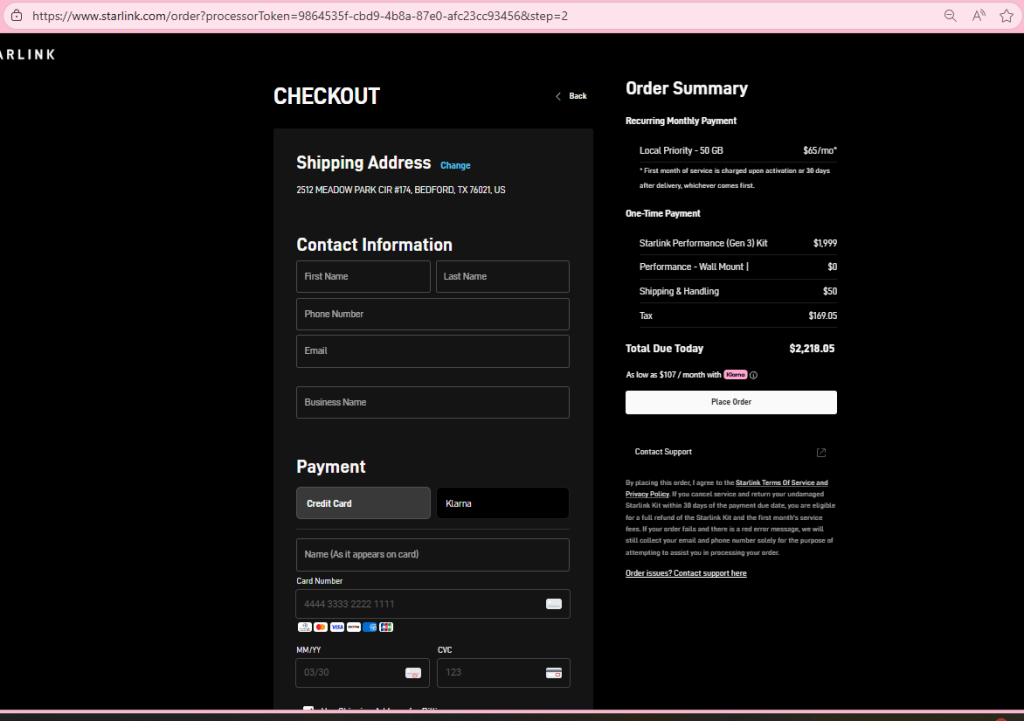The width and height of the screenshot is (1024, 721).
Task: Switch to the Klarna payment tab
Action: [x=503, y=503]
